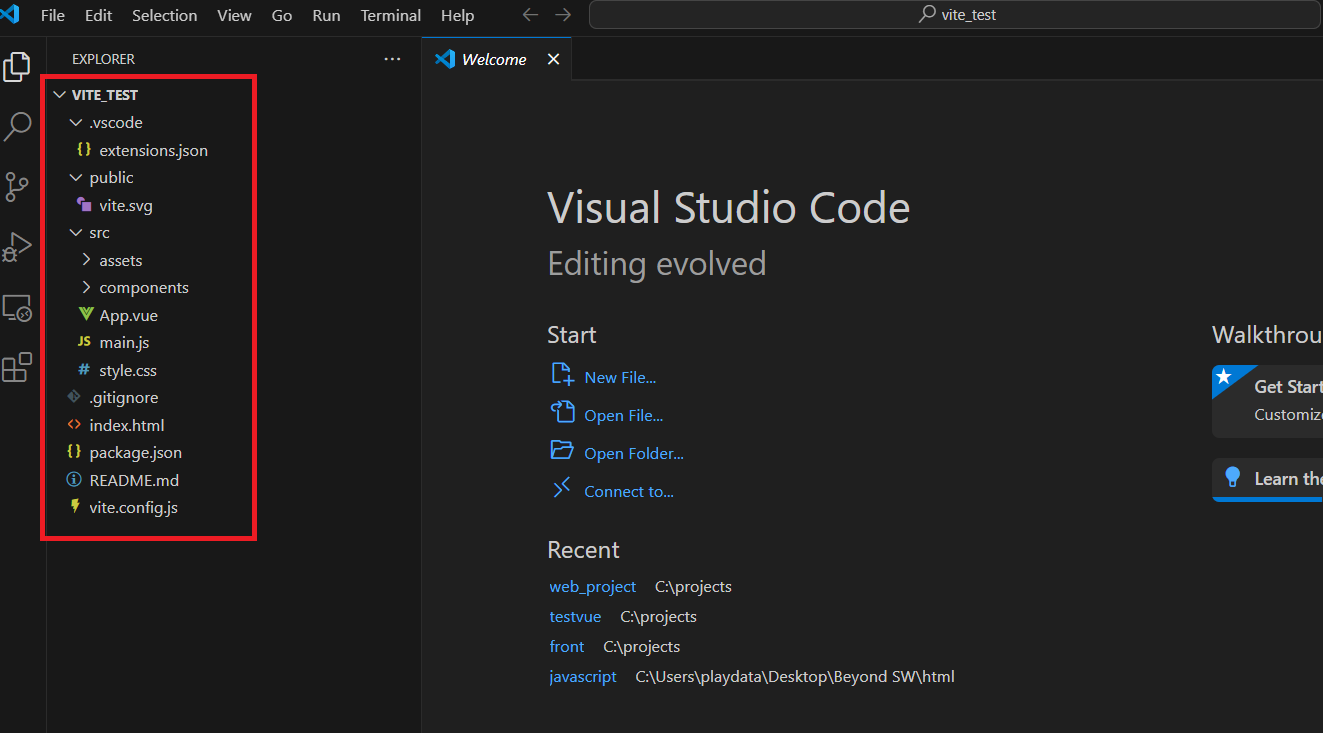Screen dimensions: 1323x733
Task: Open the Run menu
Action: 326,15
